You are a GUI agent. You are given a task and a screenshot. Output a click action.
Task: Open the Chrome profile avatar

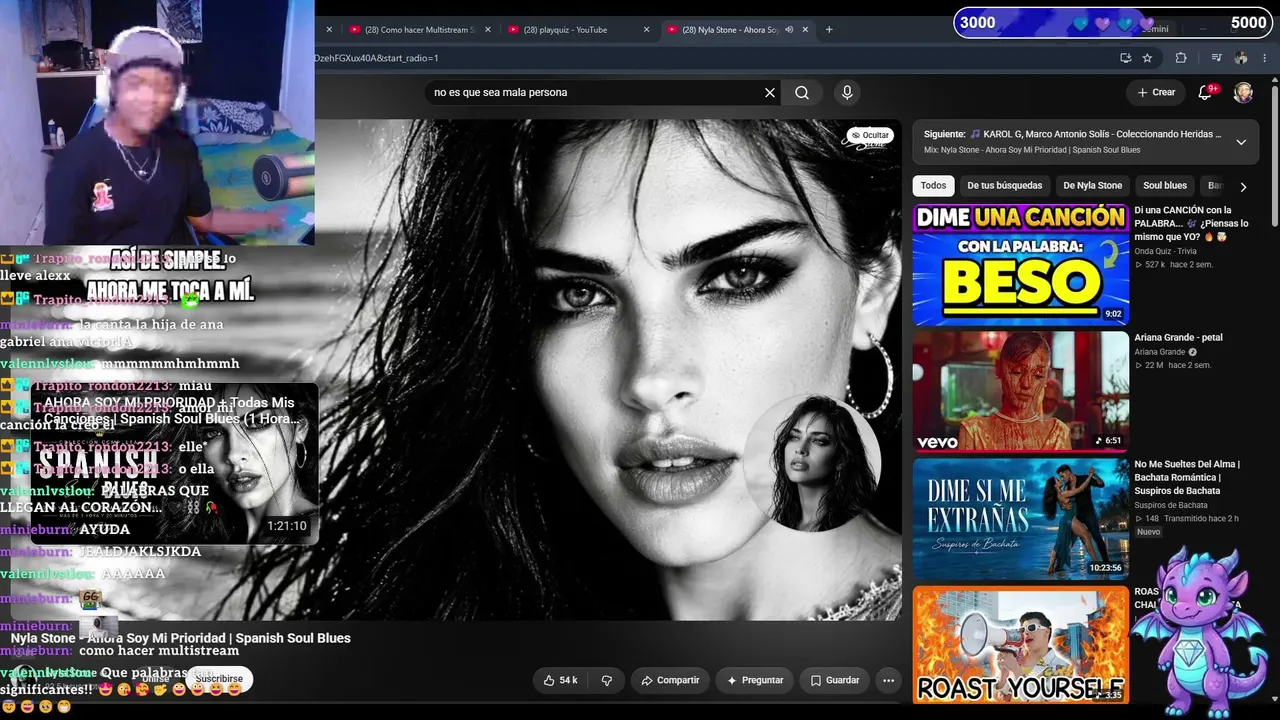point(1241,58)
